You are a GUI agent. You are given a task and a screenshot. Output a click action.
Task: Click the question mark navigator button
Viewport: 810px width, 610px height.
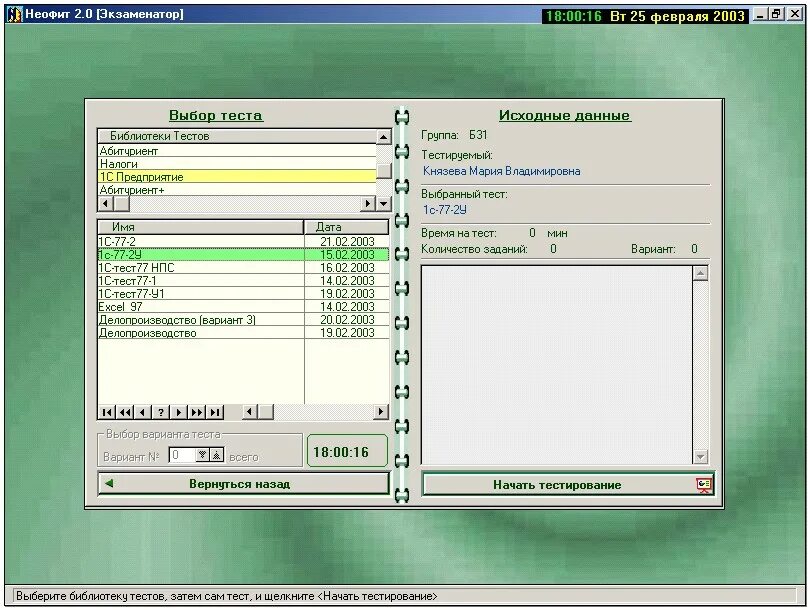tap(161, 412)
